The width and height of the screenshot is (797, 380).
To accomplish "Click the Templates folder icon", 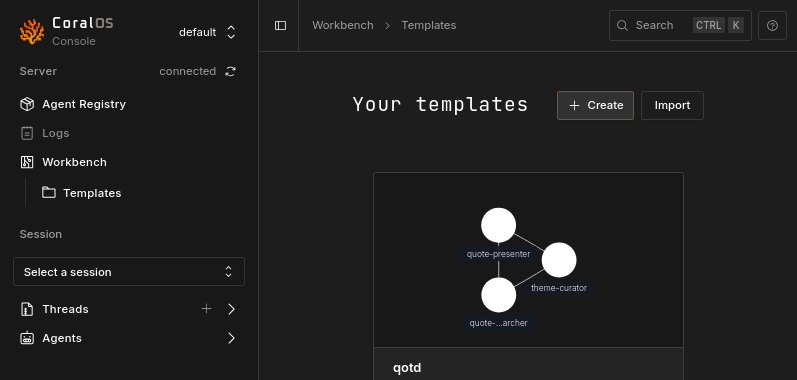I will pyautogui.click(x=49, y=193).
